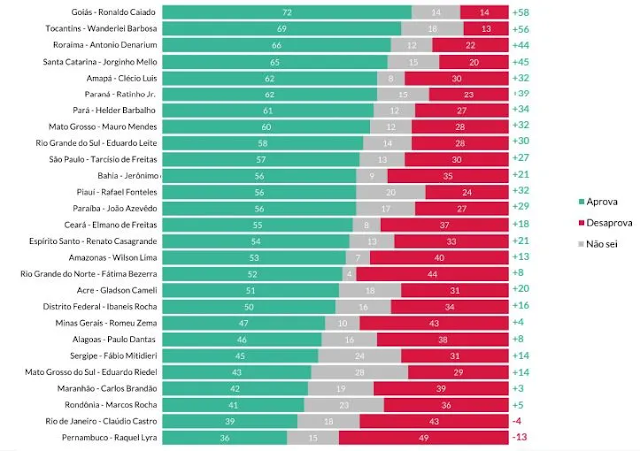This screenshot has width=640, height=451.
Task: Click Rio Grande do Norte red bar showing 44
Action: 432,274
